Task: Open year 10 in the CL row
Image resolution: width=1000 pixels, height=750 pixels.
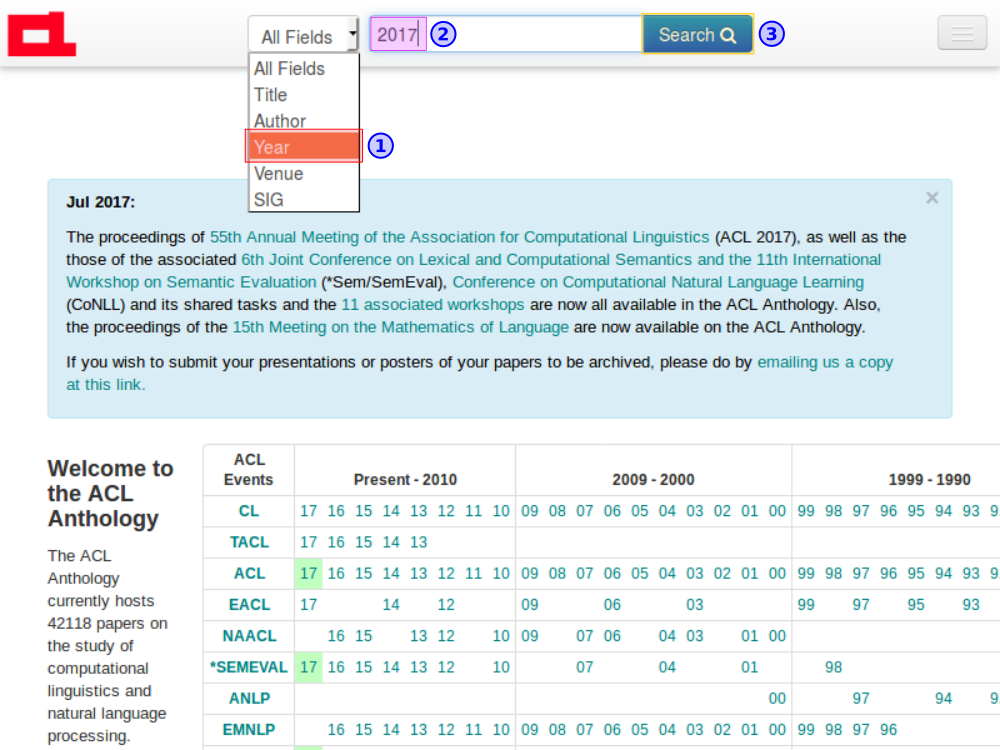Action: pos(501,511)
